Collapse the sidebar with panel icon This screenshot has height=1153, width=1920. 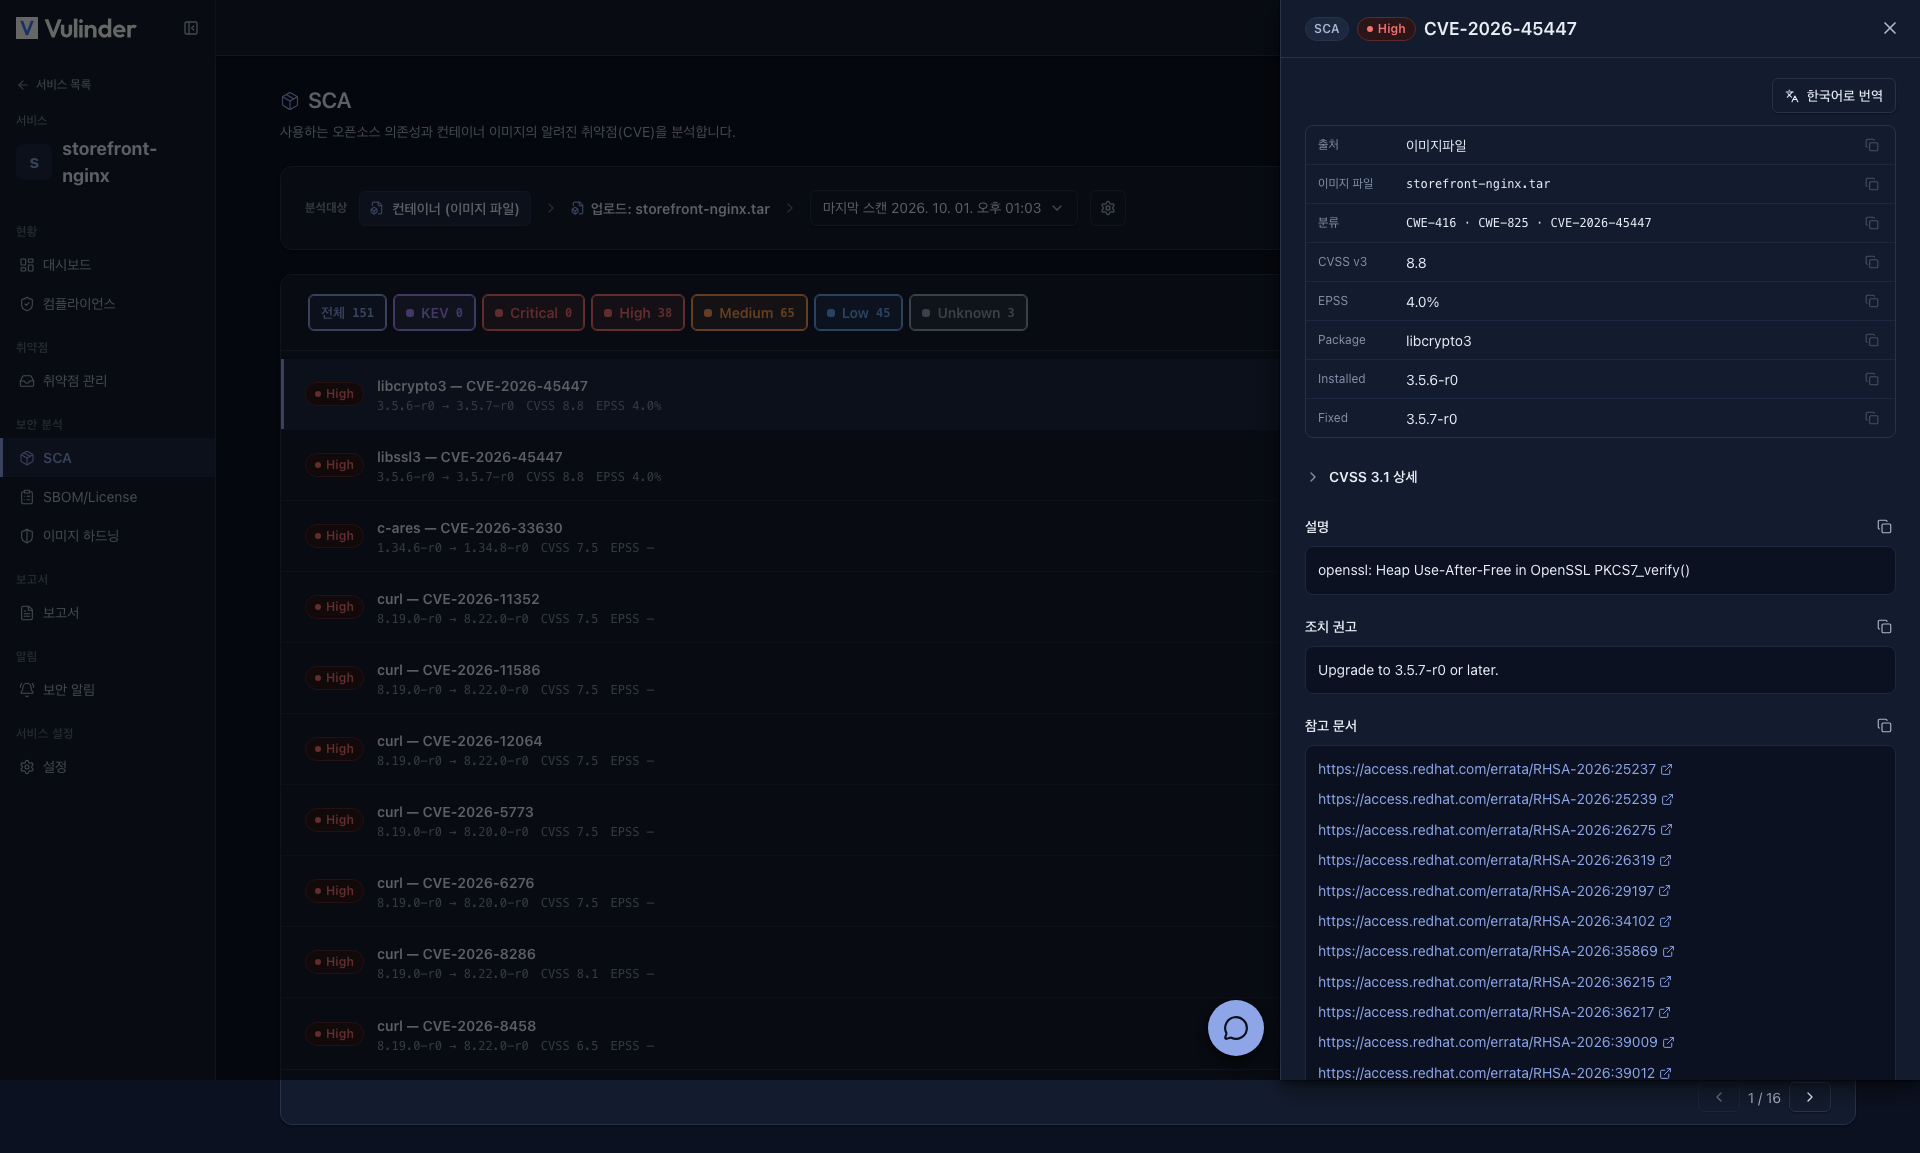(x=191, y=28)
